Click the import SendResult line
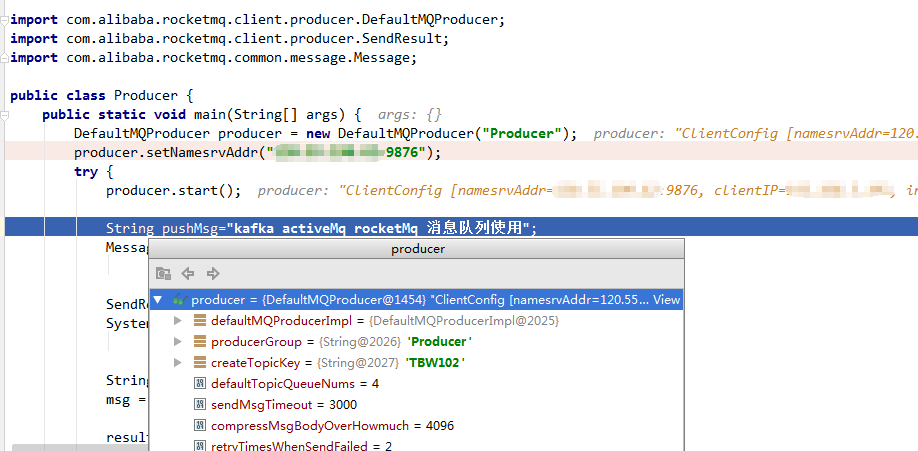The height and width of the screenshot is (451, 918). (230, 39)
